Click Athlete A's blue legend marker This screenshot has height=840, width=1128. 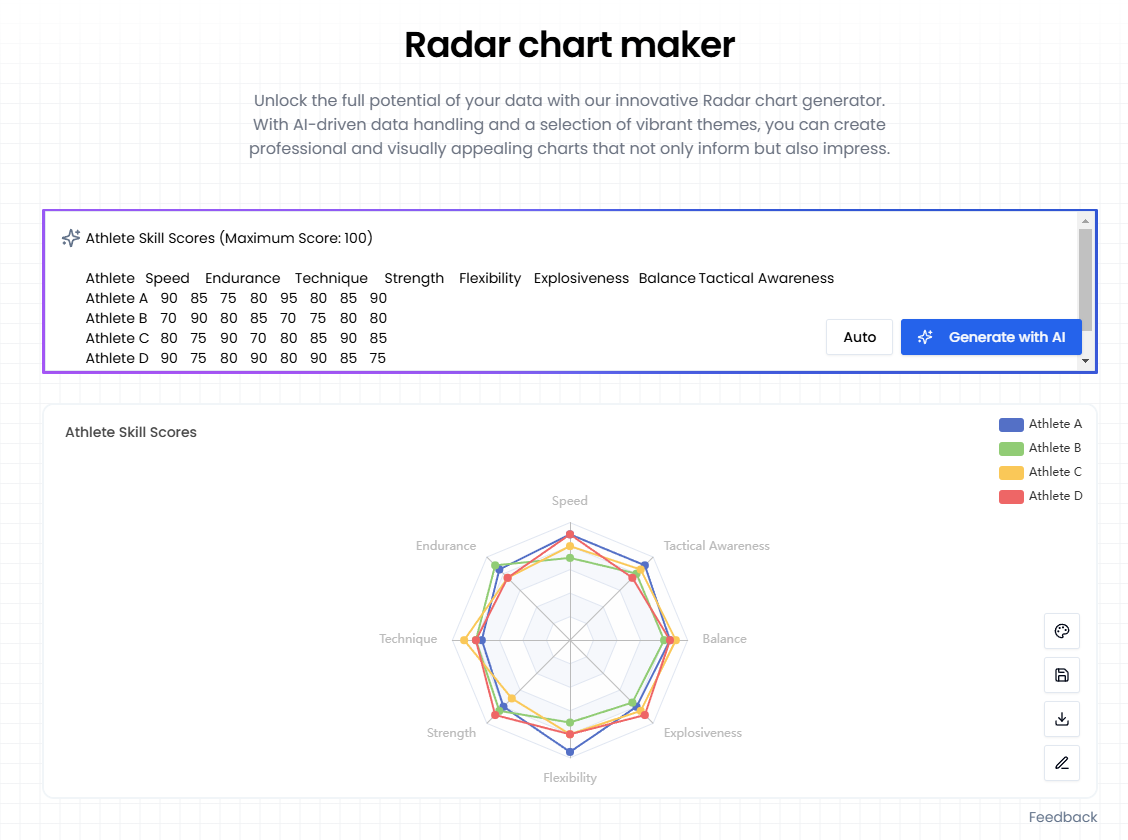coord(1011,424)
